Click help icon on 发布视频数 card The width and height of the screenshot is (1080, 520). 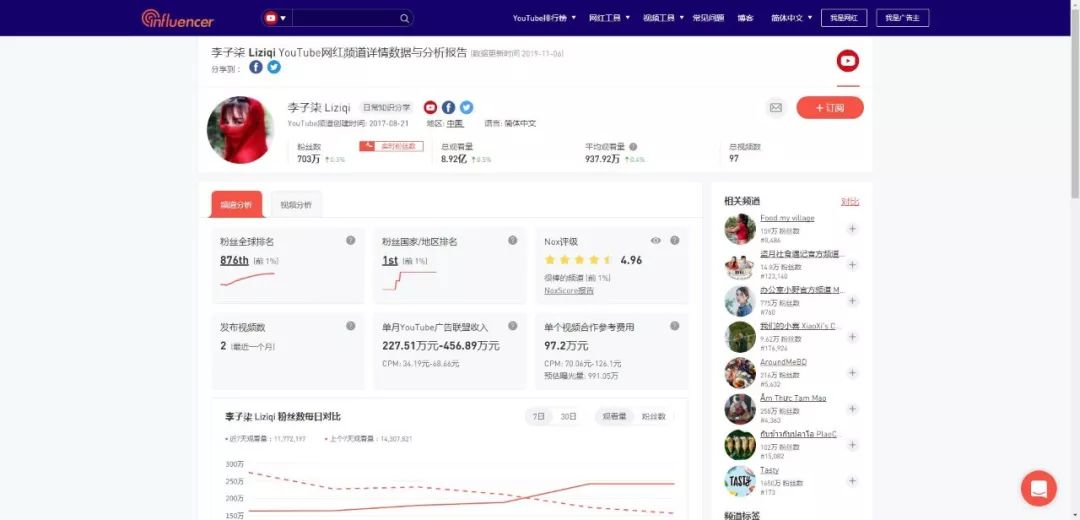[x=351, y=326]
